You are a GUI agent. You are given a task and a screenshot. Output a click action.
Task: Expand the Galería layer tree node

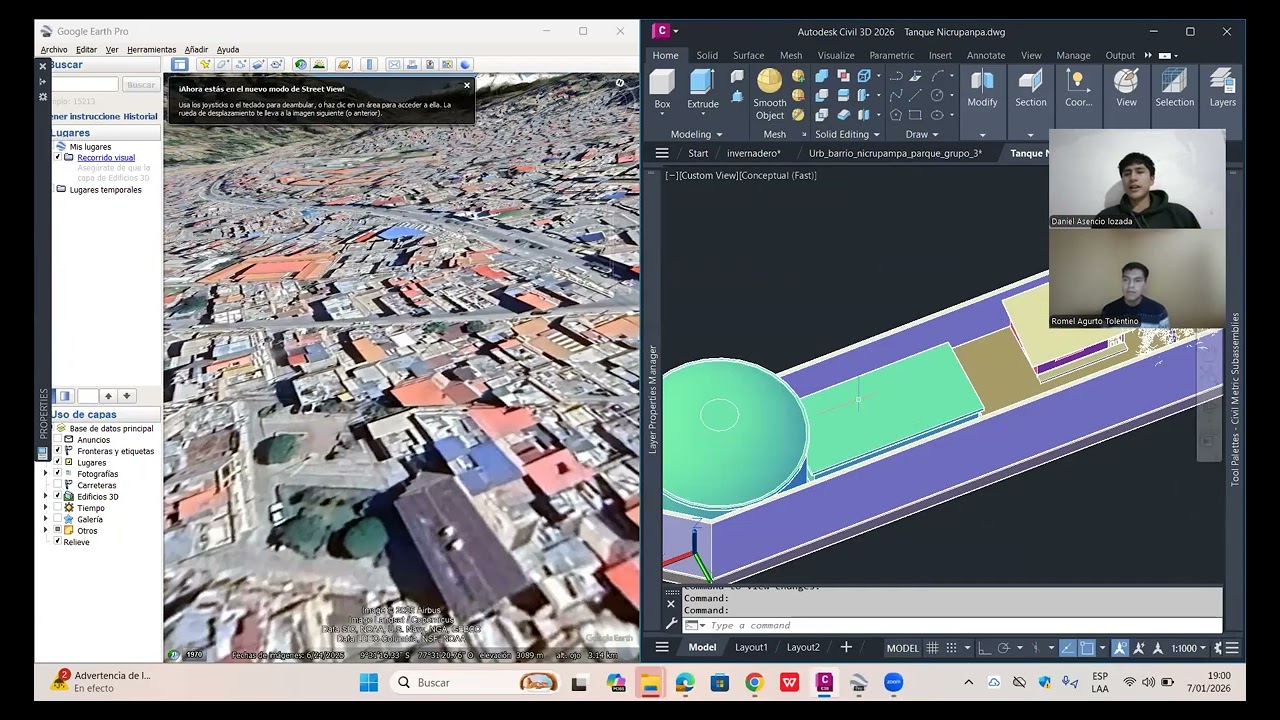tap(45, 520)
